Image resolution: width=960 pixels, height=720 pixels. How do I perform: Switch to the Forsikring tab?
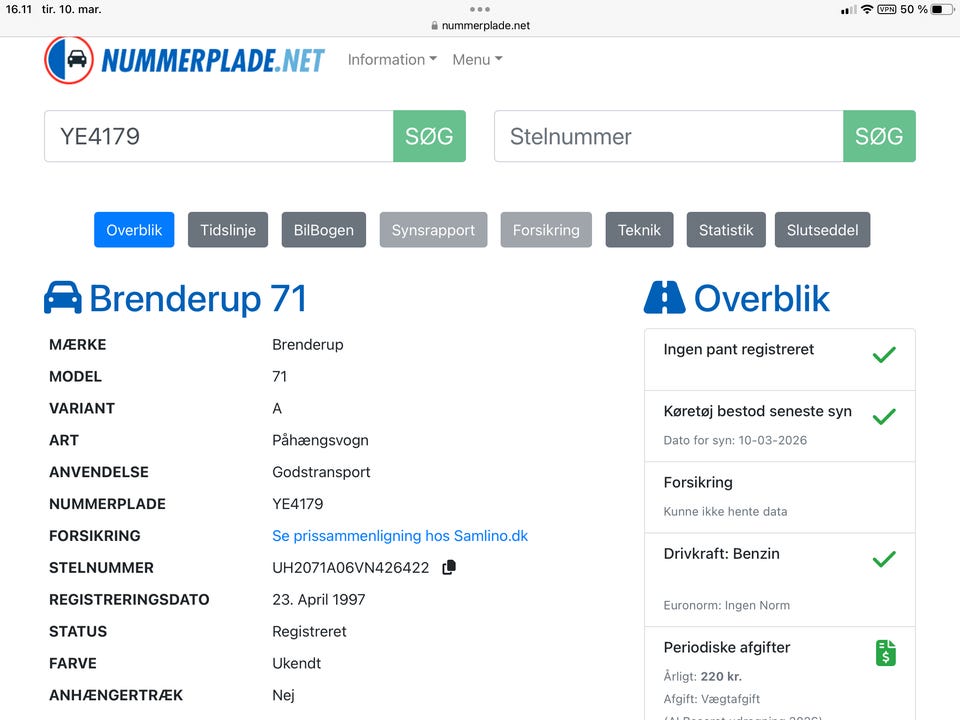(546, 230)
